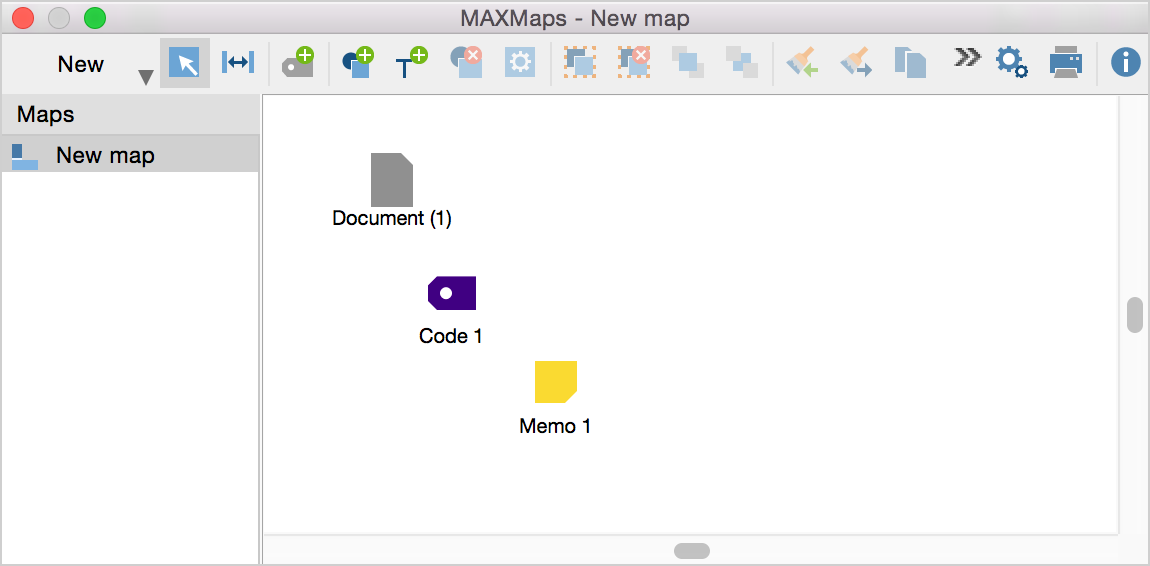Click the New map button
1150x566 pixels.
pyautogui.click(x=81, y=65)
